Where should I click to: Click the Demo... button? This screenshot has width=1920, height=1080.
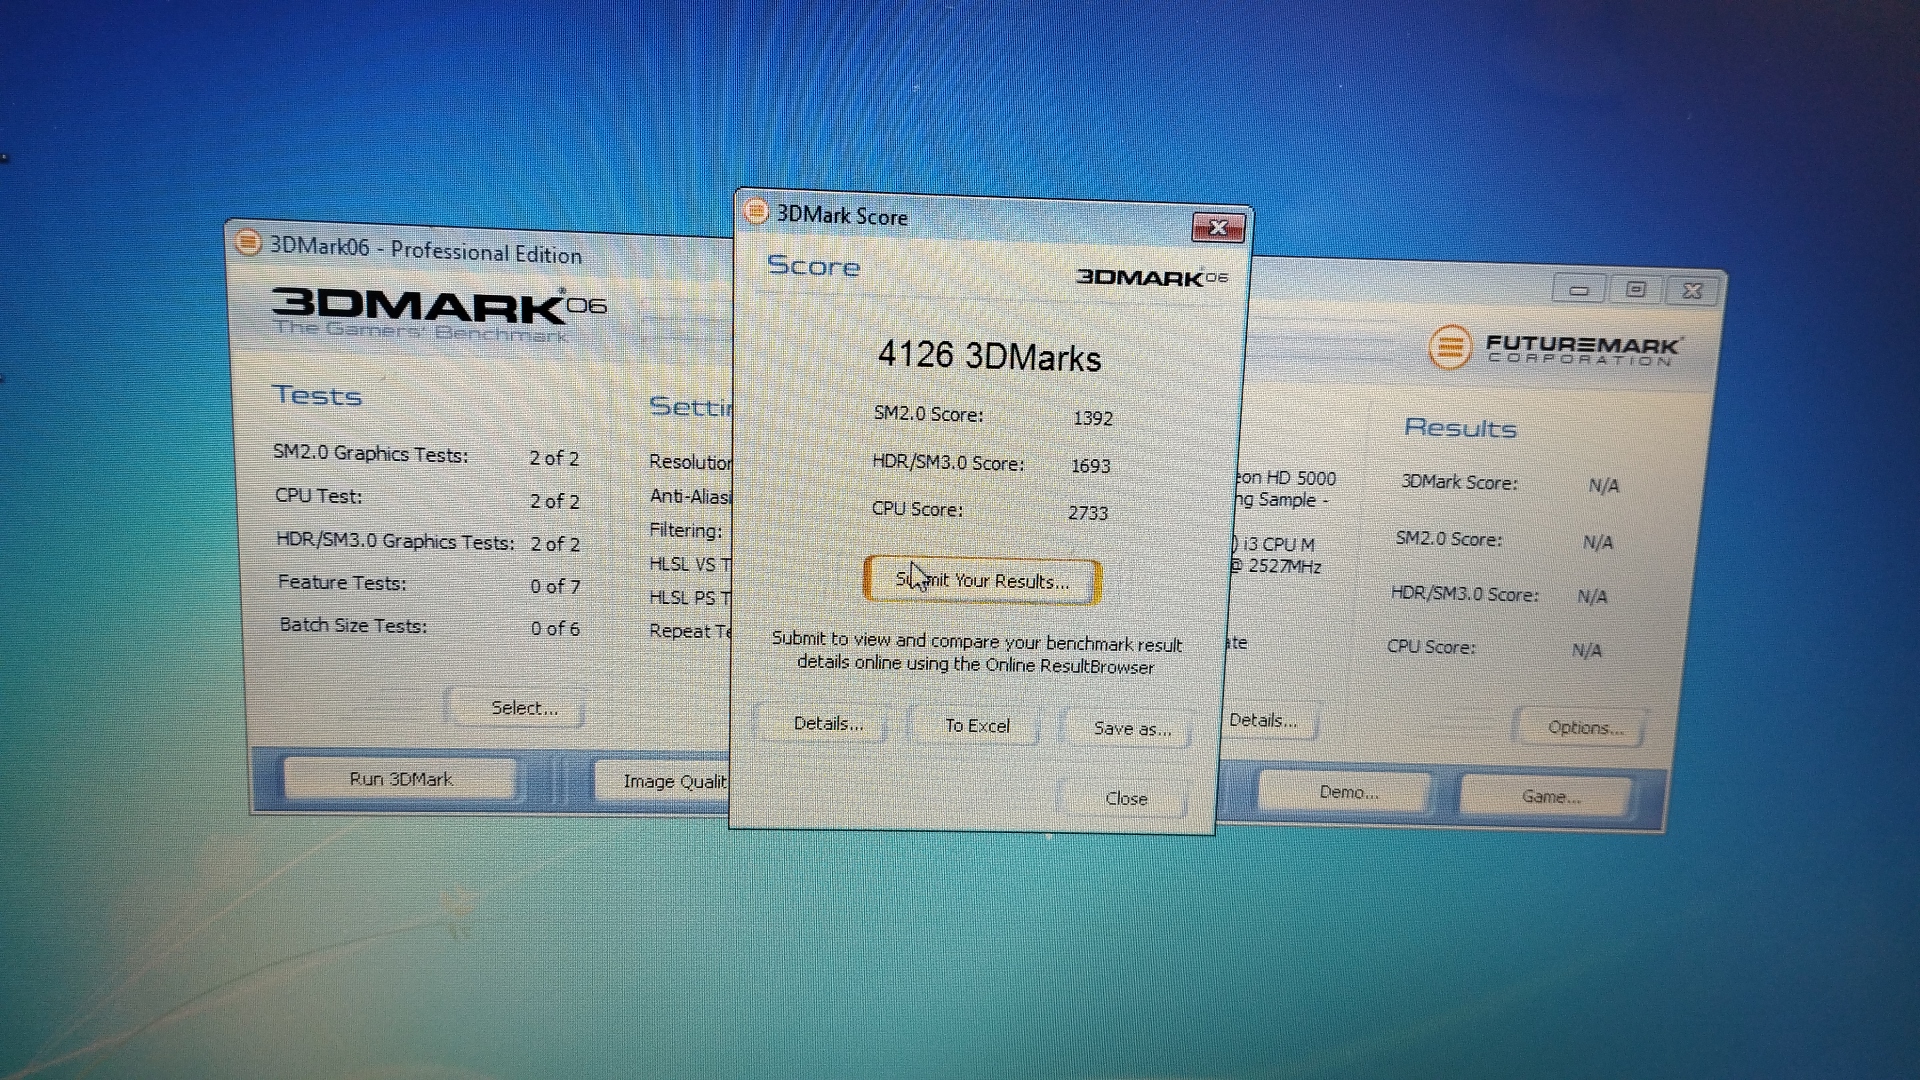(x=1348, y=792)
